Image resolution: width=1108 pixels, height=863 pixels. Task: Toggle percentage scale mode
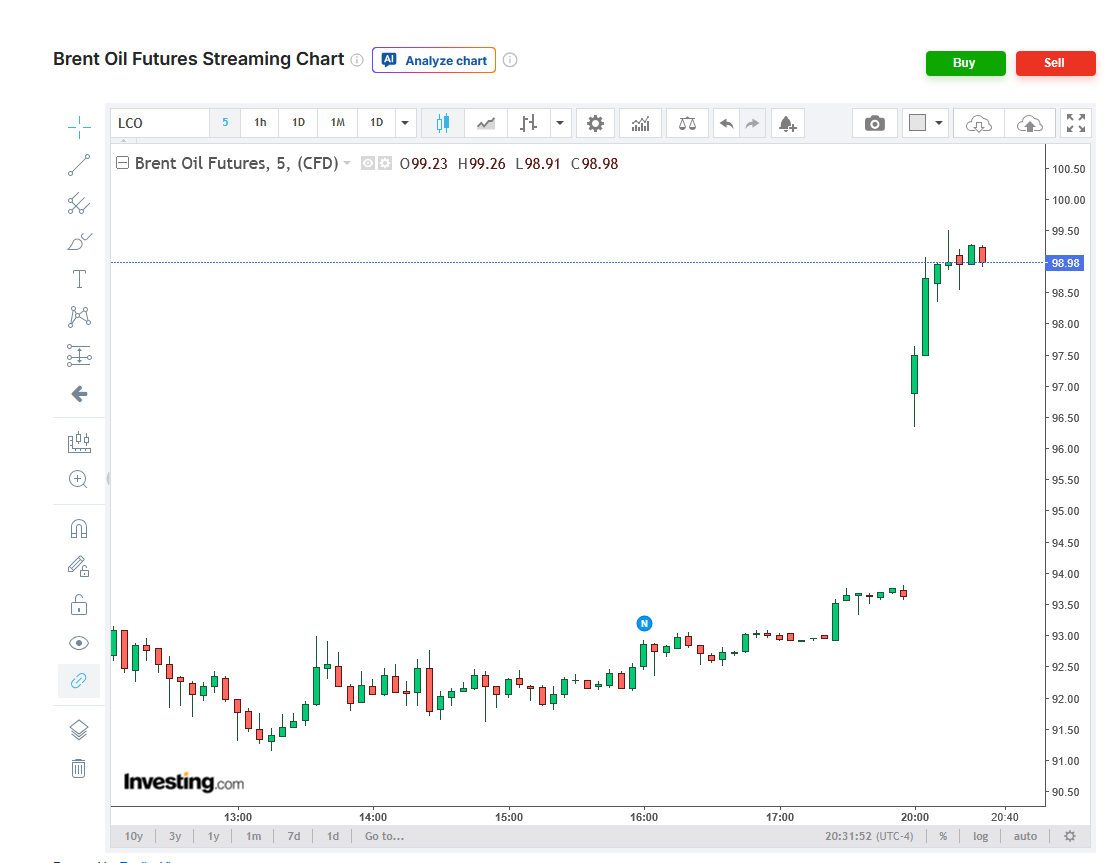(x=943, y=836)
